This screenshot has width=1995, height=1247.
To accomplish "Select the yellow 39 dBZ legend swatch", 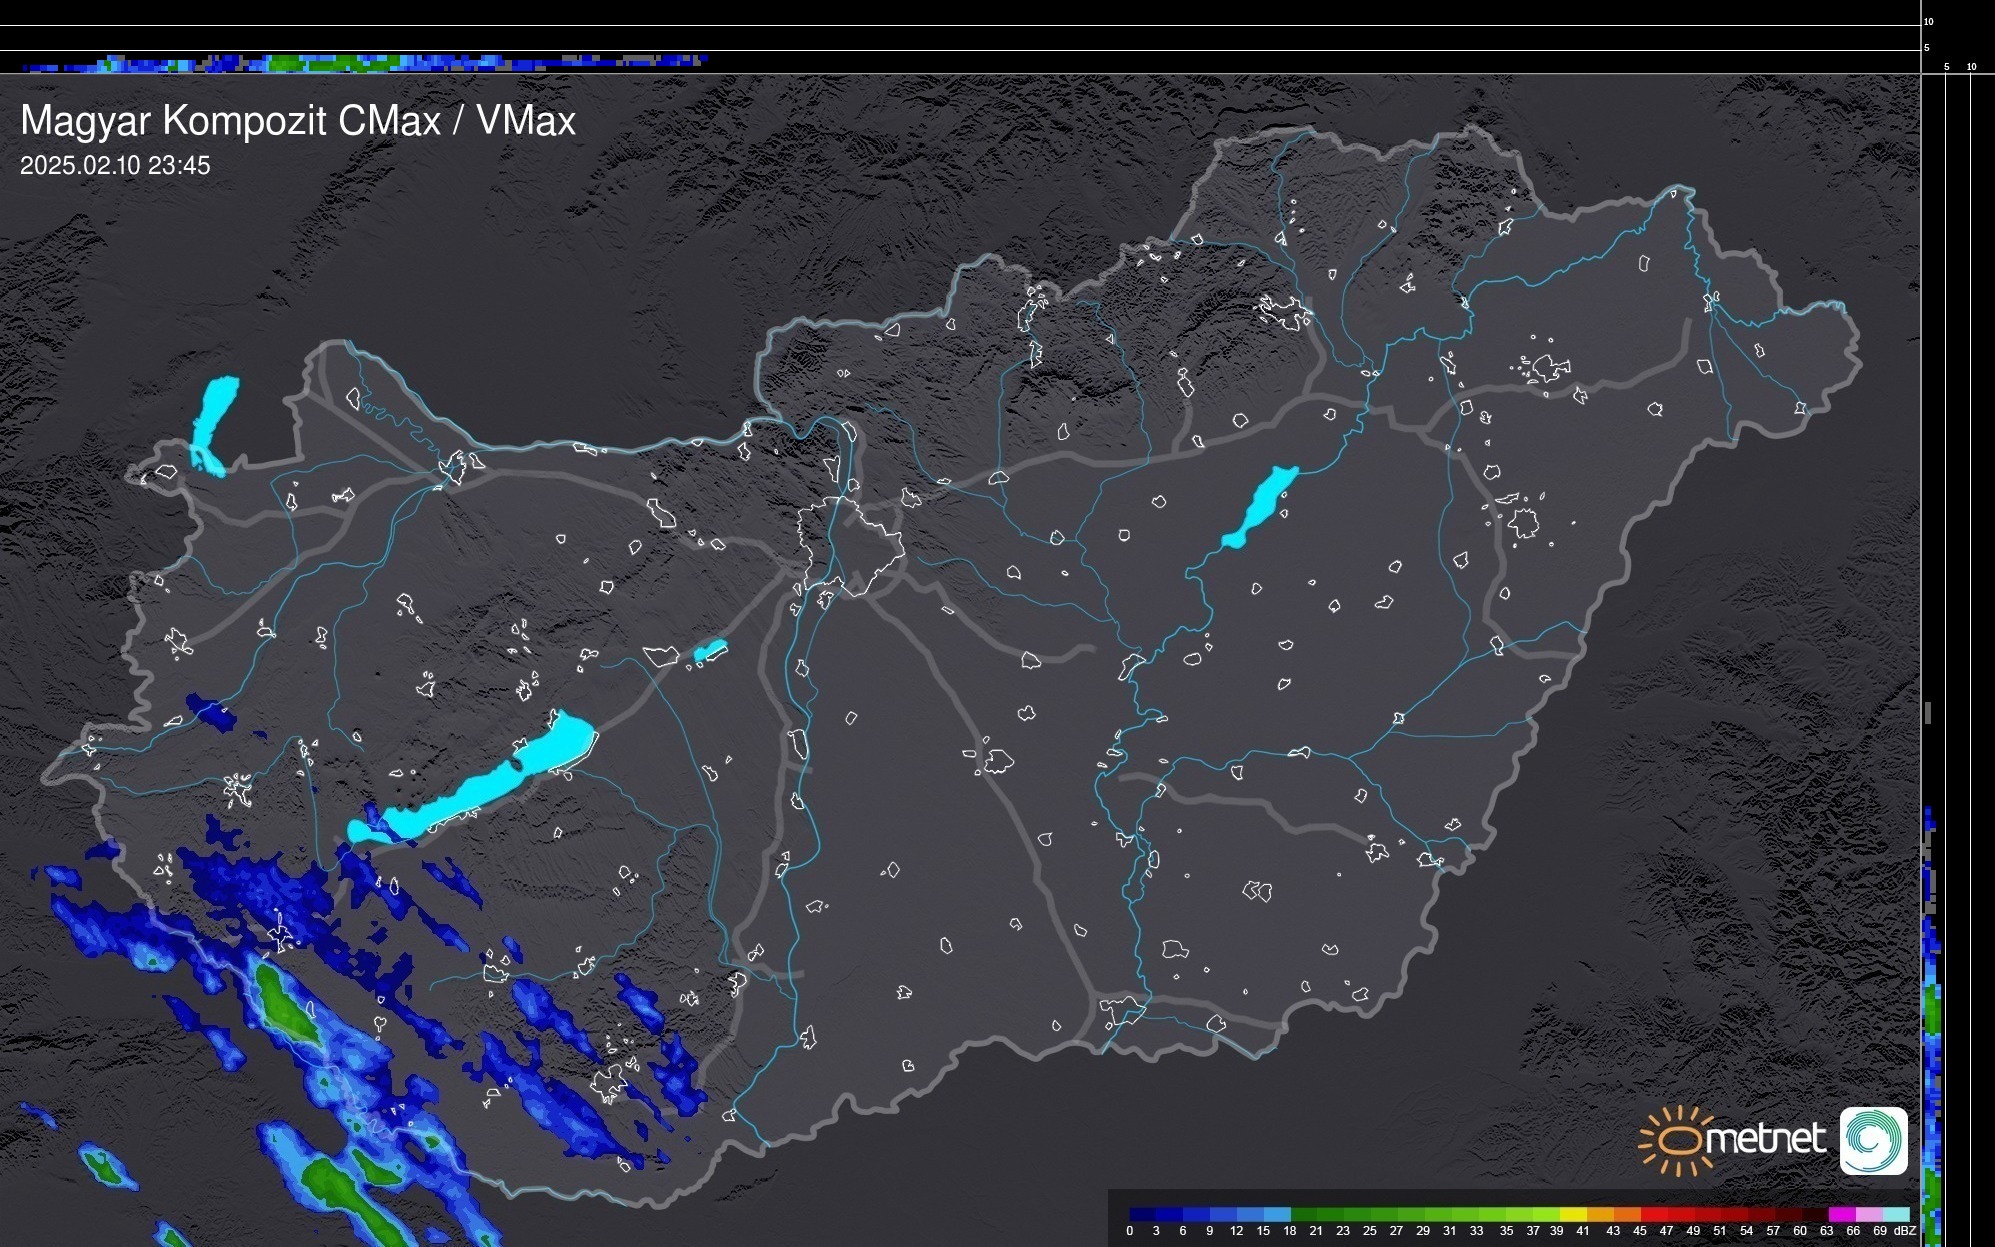I will tap(1573, 1214).
